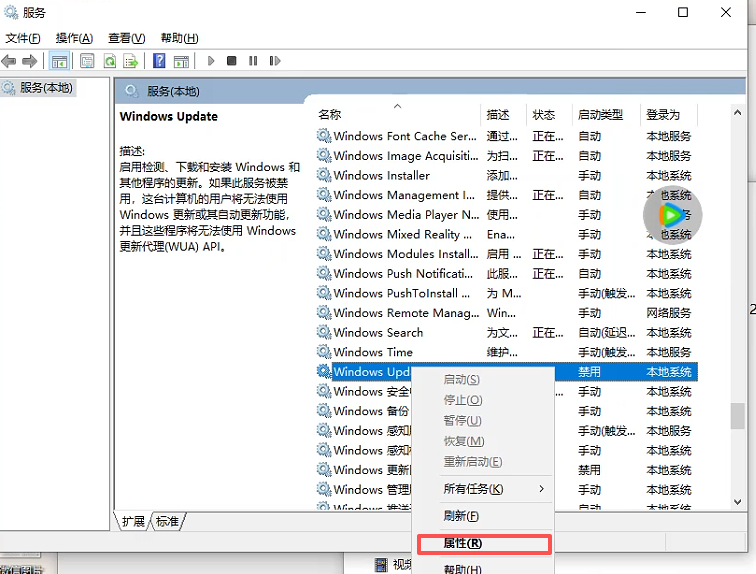The width and height of the screenshot is (756, 574).
Task: Choose 刷新(F) in the context menu
Action: [x=483, y=516]
